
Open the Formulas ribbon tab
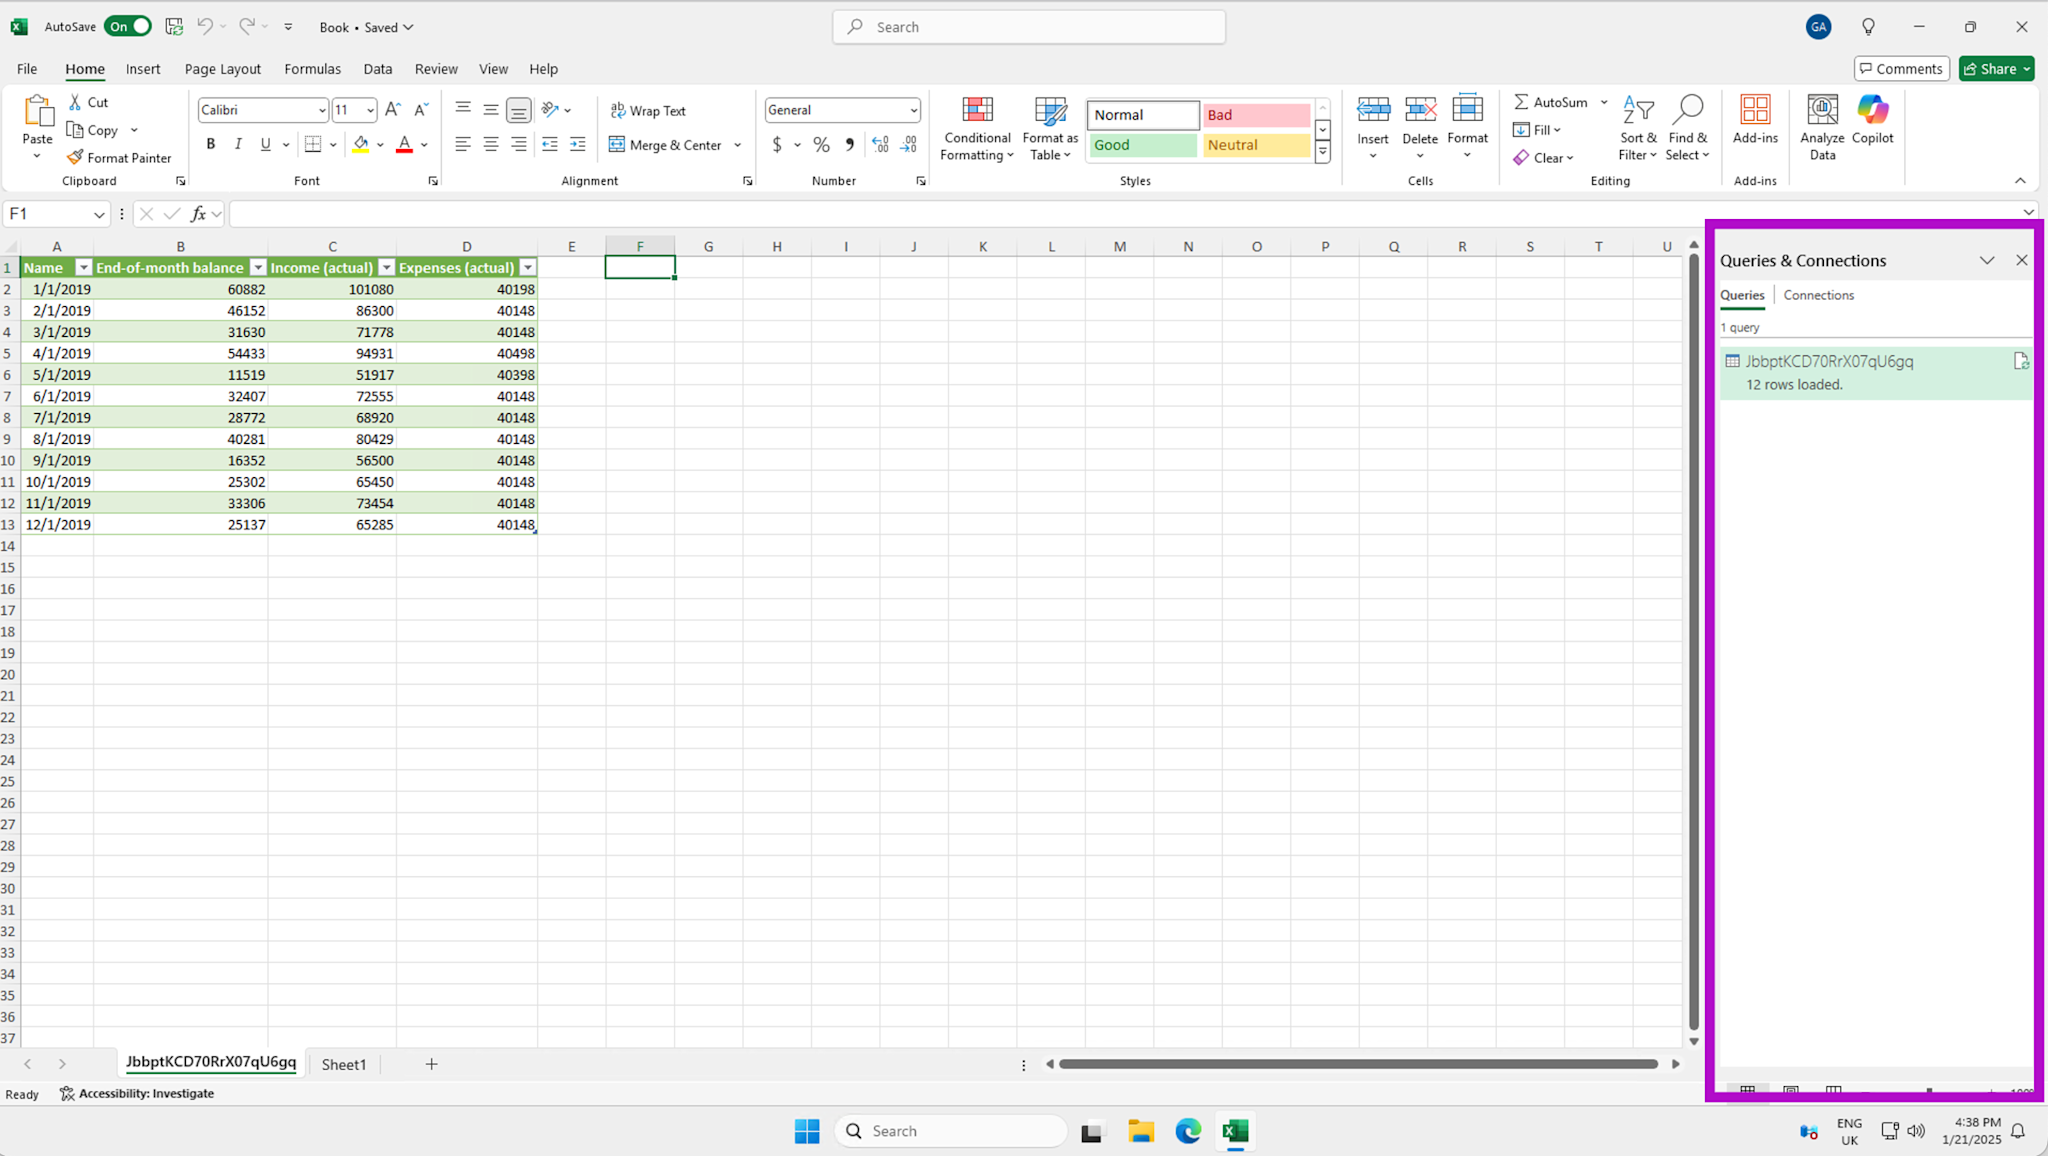coord(312,68)
